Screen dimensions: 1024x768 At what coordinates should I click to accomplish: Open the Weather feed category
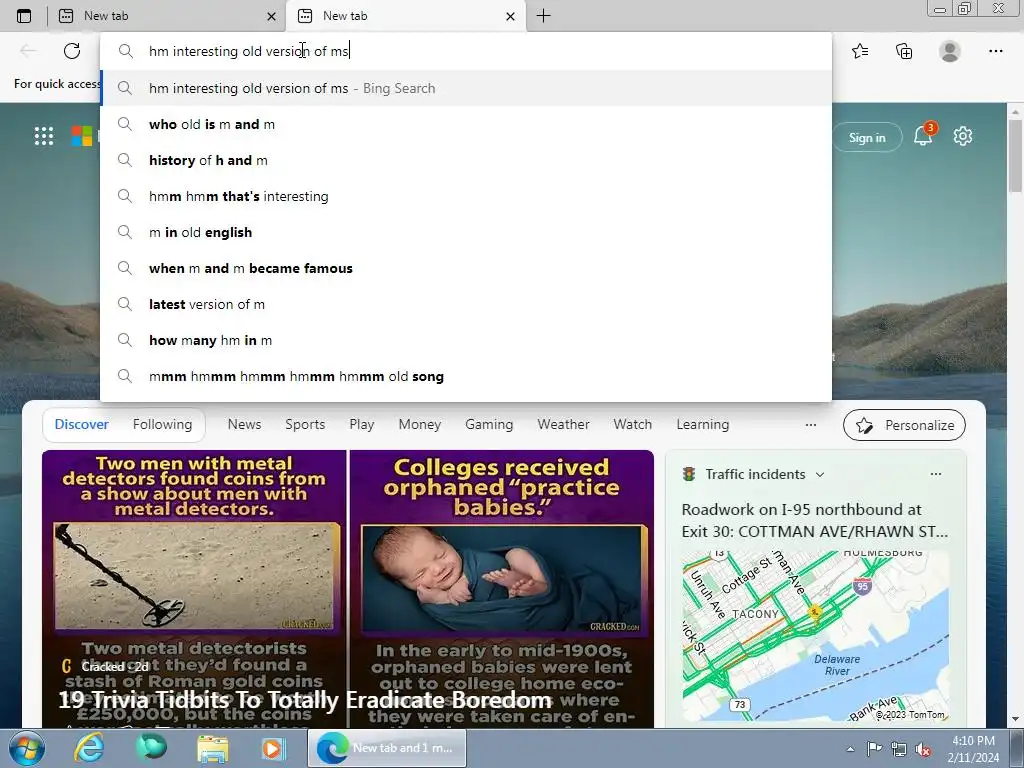coord(563,424)
